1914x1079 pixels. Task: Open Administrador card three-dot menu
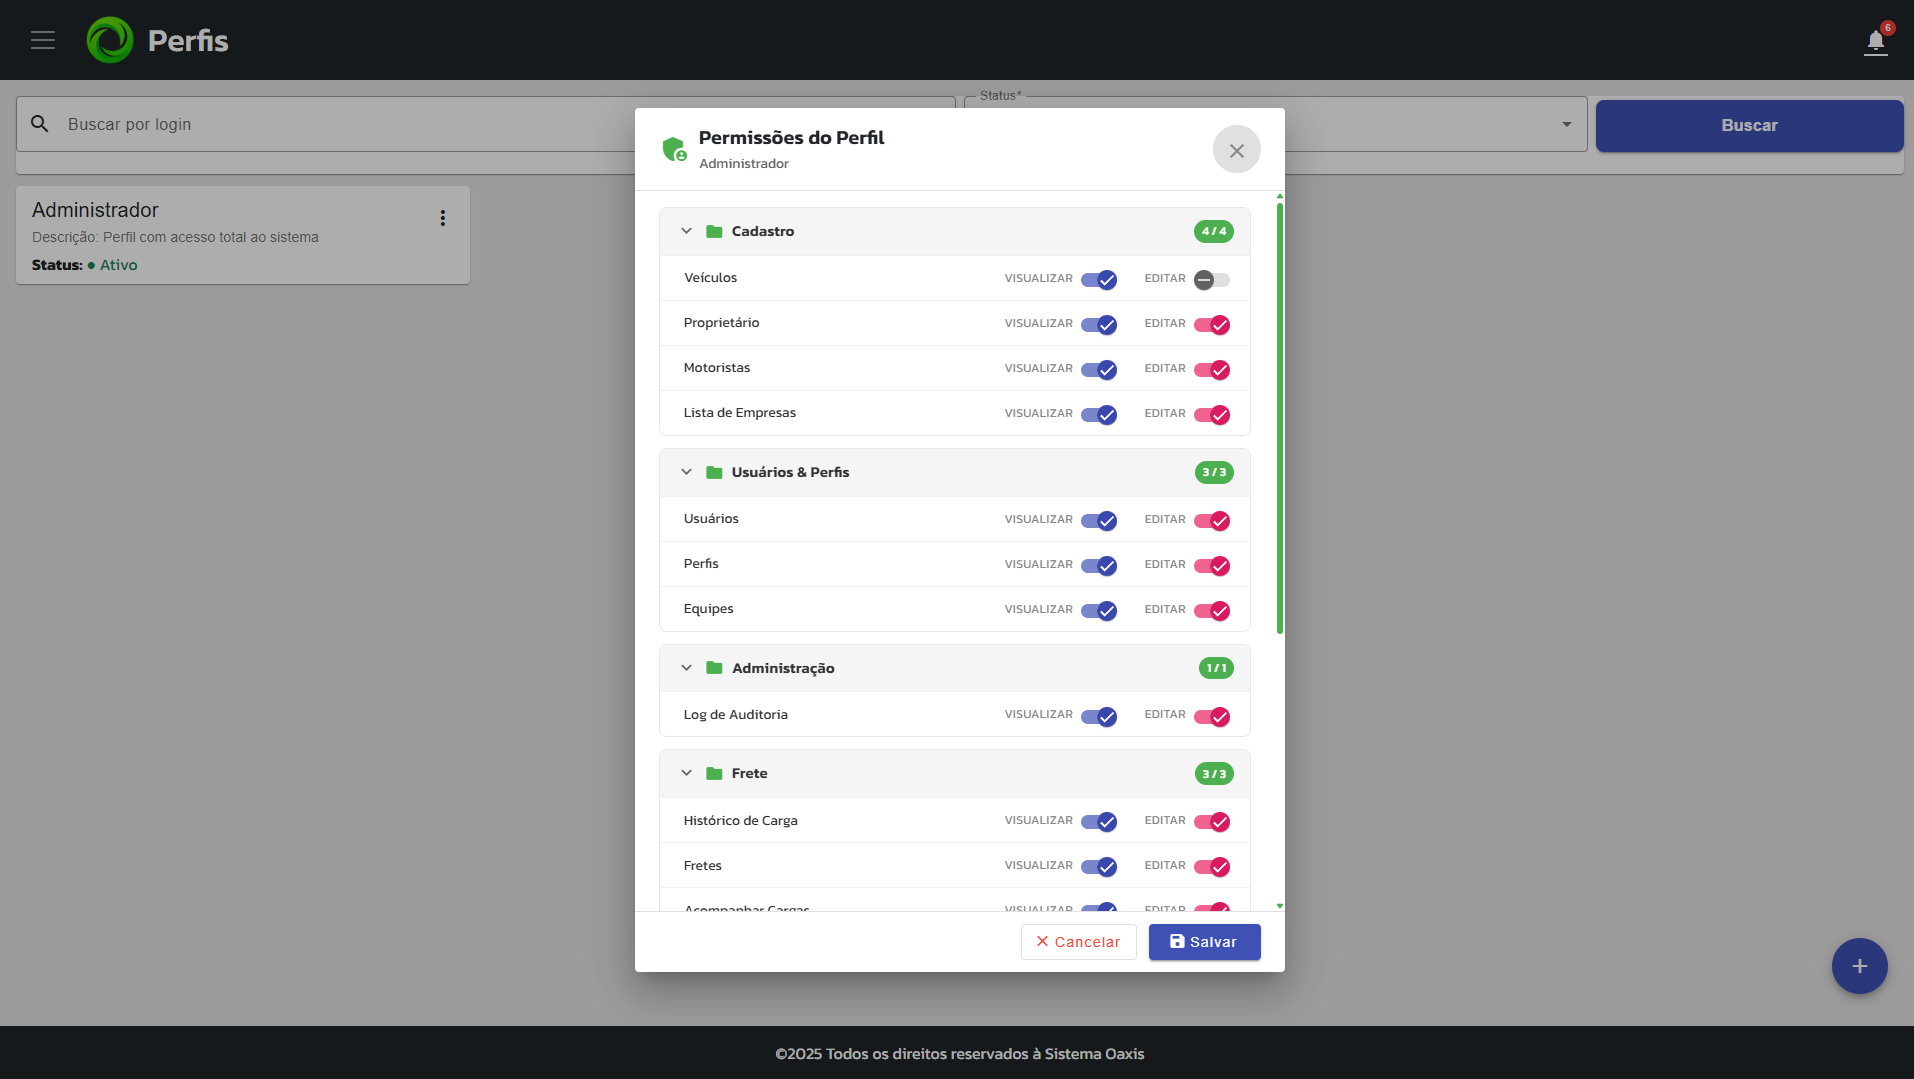point(443,218)
